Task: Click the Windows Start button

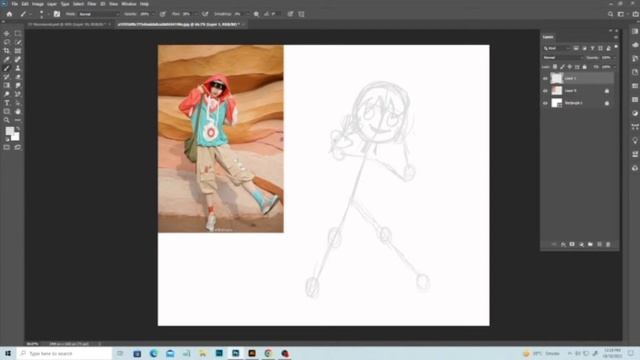Action: click(8, 353)
